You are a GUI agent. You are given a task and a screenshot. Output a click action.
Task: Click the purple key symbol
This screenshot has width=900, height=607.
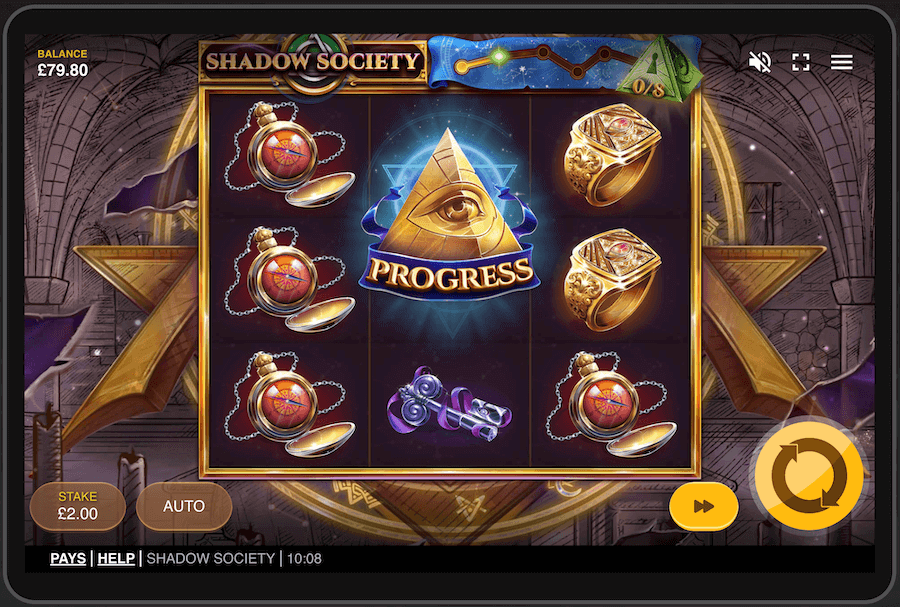(449, 404)
